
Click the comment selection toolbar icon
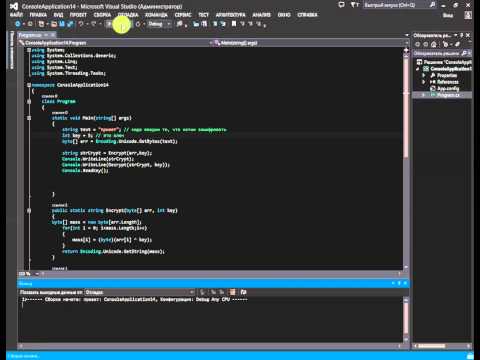coord(215,24)
